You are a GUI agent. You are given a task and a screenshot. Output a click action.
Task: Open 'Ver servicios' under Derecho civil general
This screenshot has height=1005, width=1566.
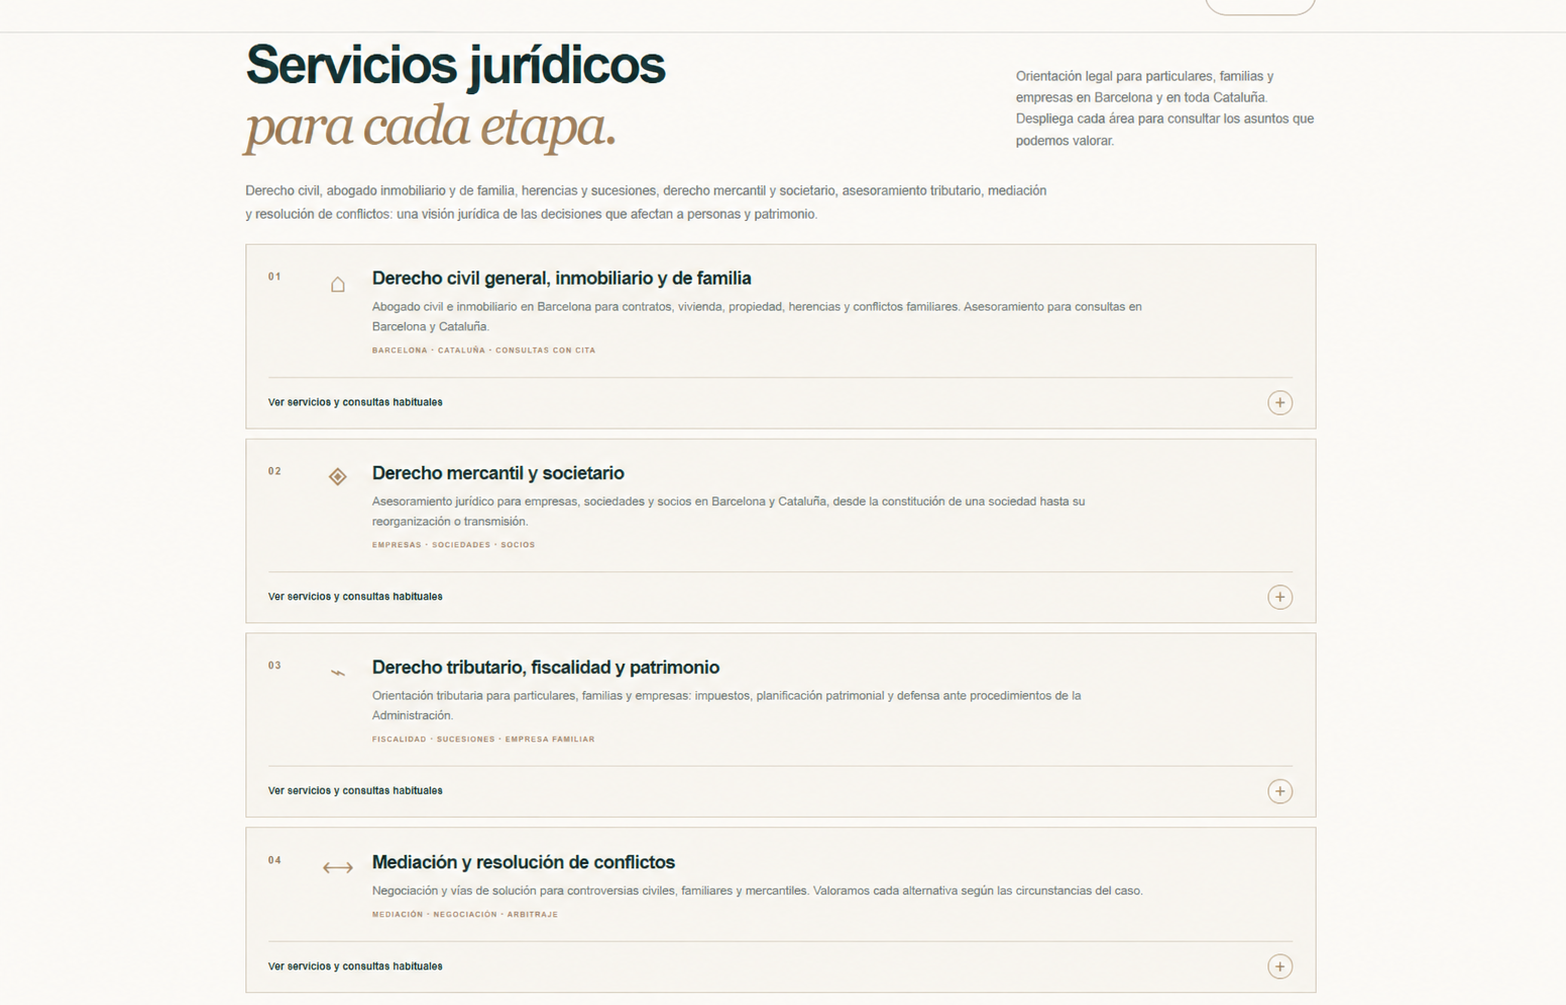[355, 402]
